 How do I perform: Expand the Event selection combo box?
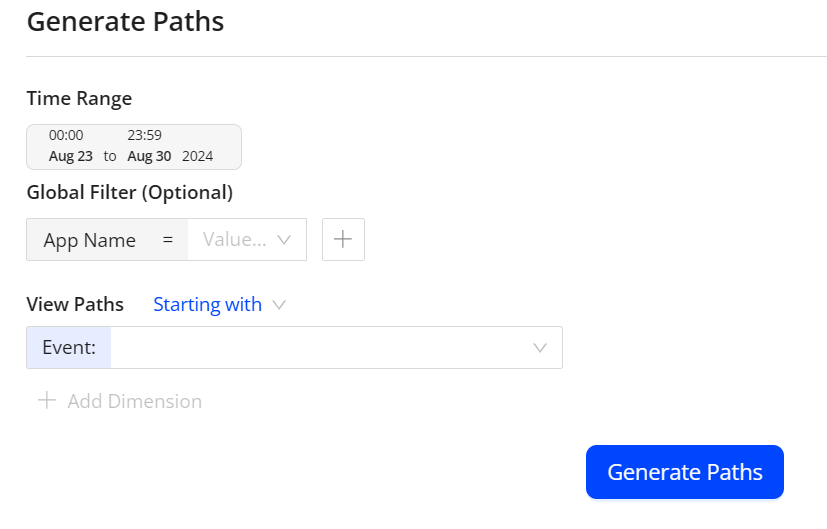[336, 348]
